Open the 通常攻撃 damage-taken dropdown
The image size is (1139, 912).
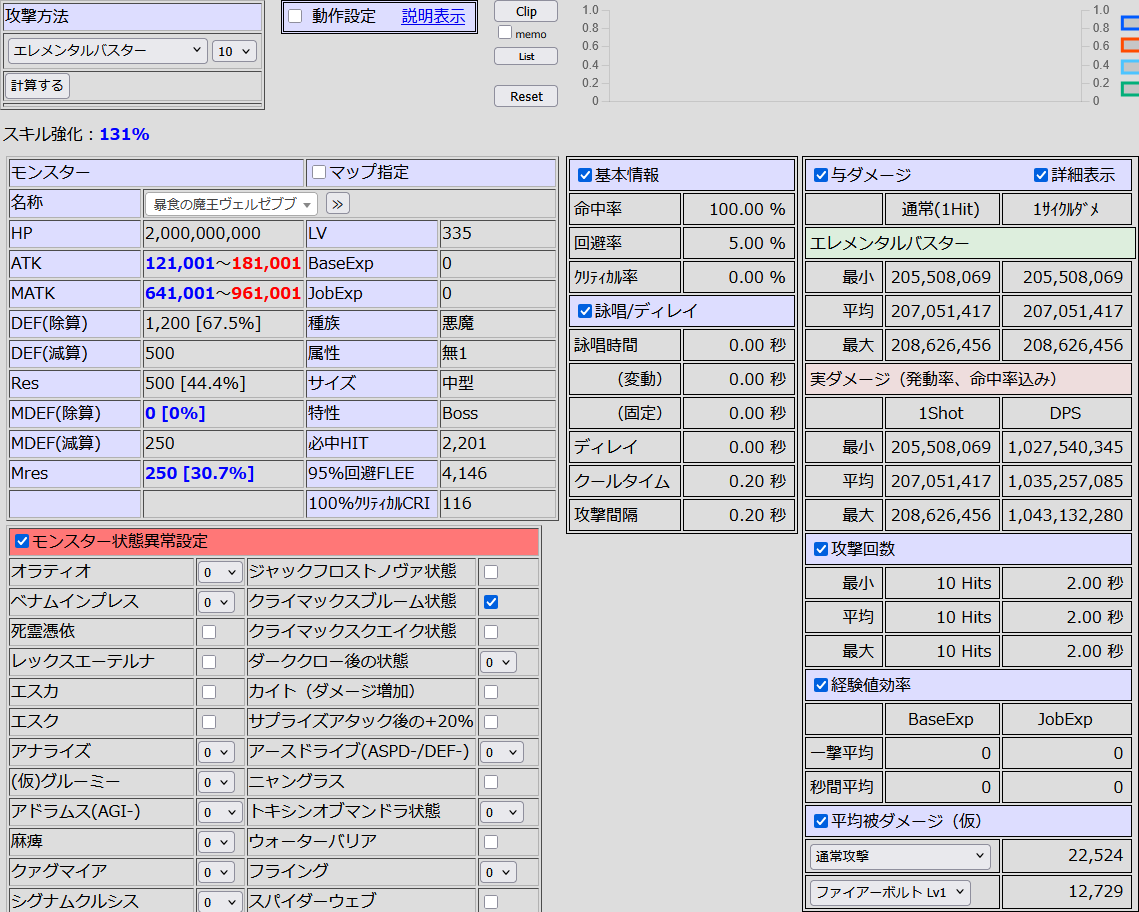(x=900, y=857)
